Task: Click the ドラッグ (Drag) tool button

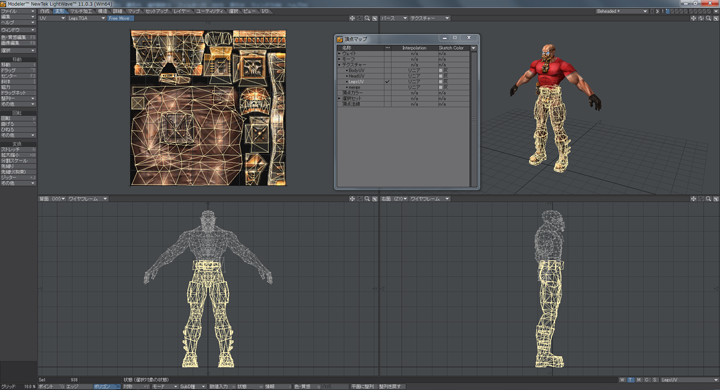Action: (18, 70)
